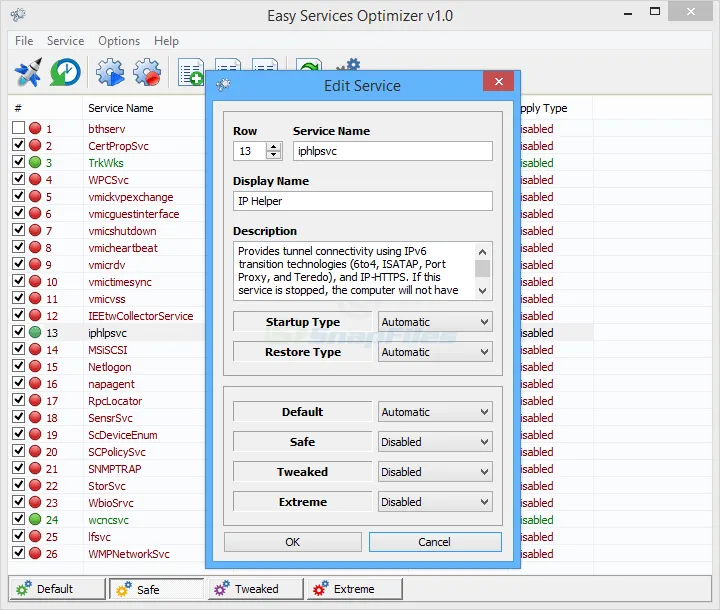Click the red status dot for lfsvc
The height and width of the screenshot is (610, 720).
(35, 536)
